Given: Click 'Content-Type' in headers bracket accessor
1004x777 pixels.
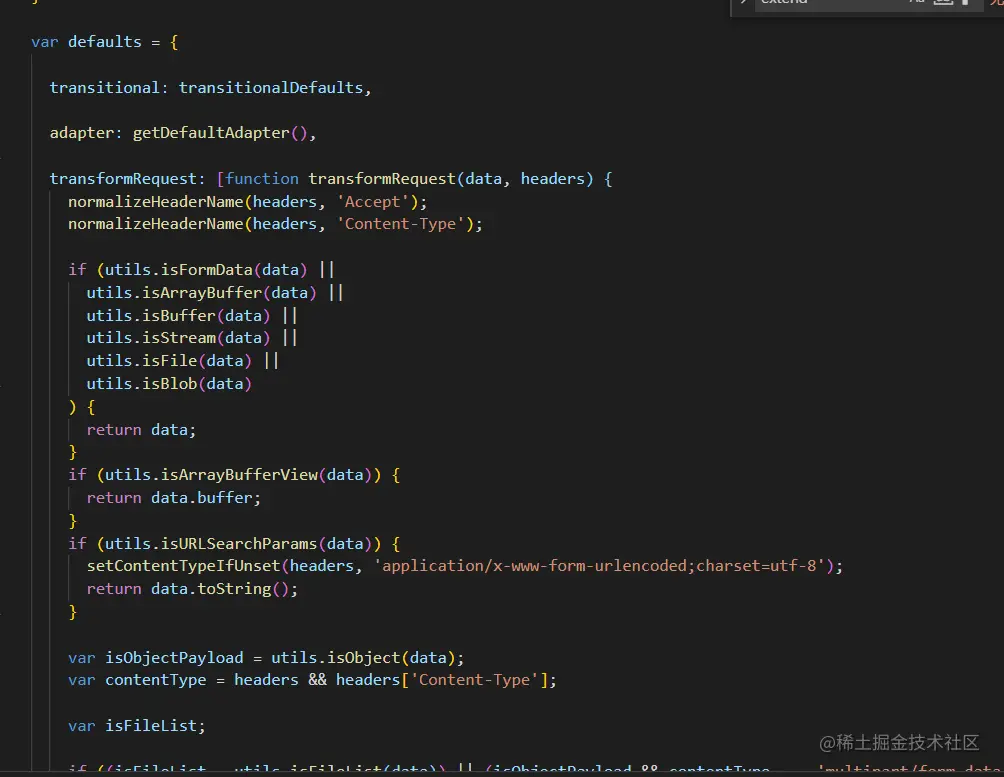Looking at the screenshot, I should pyautogui.click(x=474, y=680).
